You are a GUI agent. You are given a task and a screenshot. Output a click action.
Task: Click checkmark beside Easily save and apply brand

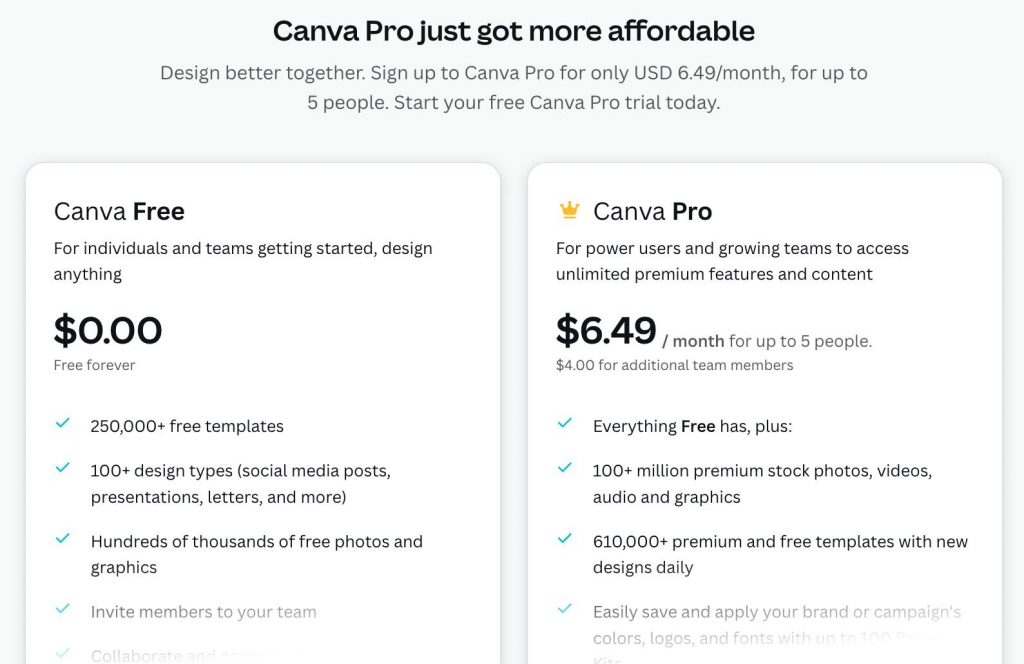pyautogui.click(x=565, y=609)
